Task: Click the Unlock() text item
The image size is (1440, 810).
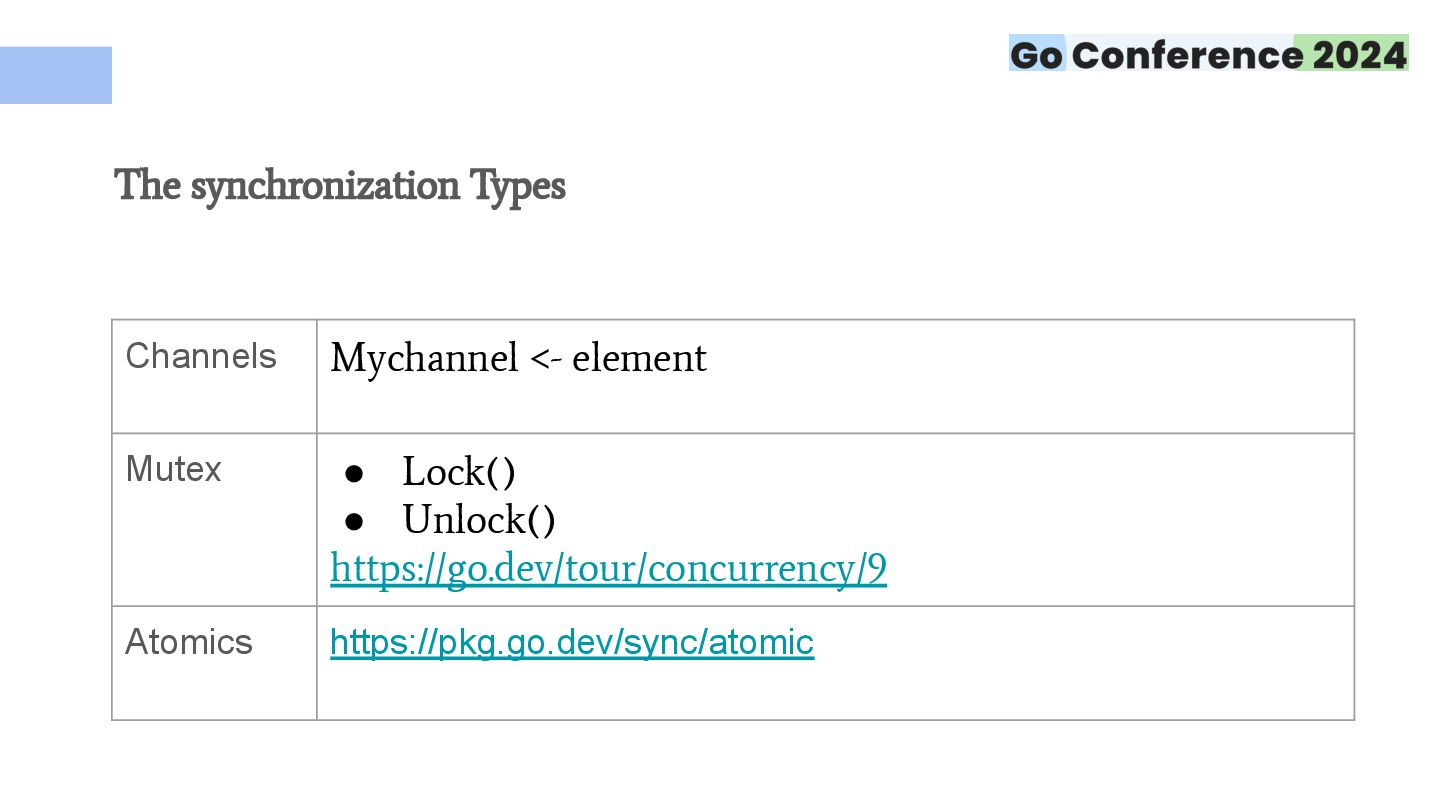Action: (x=479, y=520)
